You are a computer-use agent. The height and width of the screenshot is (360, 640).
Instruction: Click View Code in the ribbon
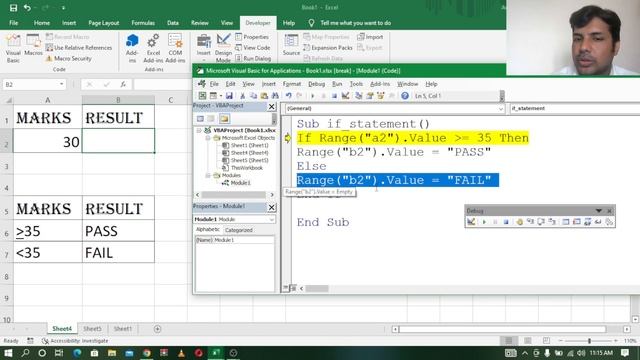(x=253, y=48)
